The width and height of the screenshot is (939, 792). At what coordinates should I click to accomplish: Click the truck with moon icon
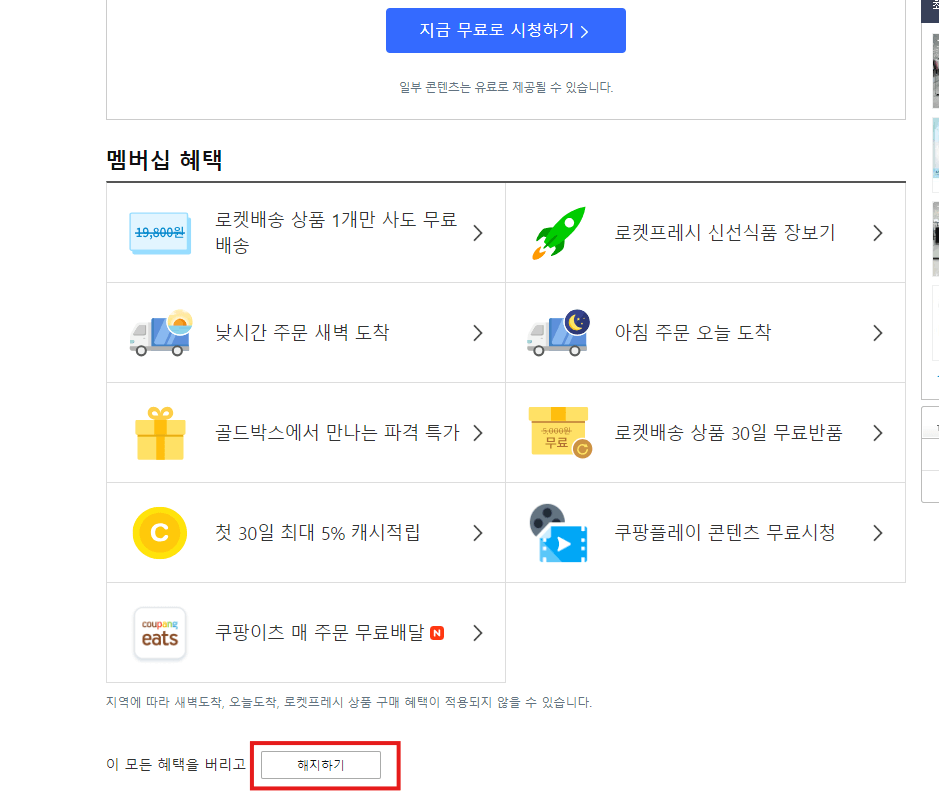tap(559, 333)
